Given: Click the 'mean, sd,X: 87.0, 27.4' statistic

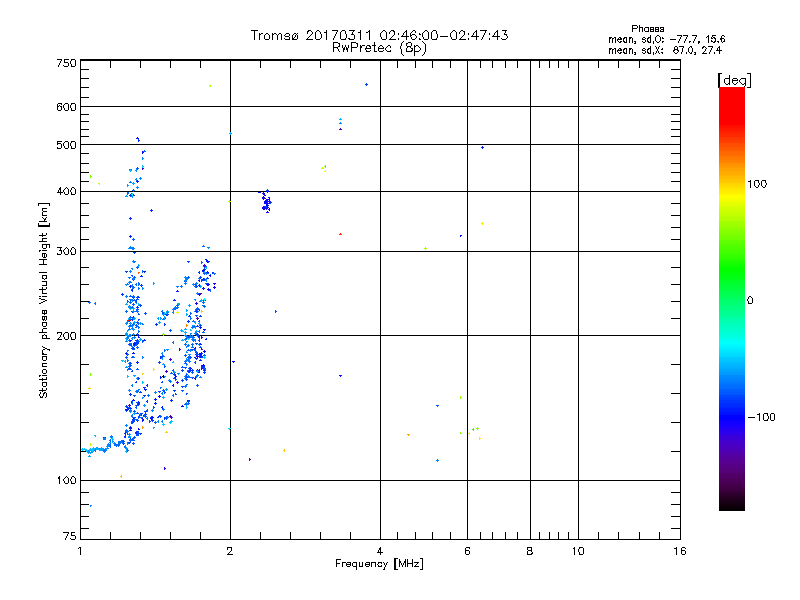Looking at the screenshot, I should click(x=665, y=50).
